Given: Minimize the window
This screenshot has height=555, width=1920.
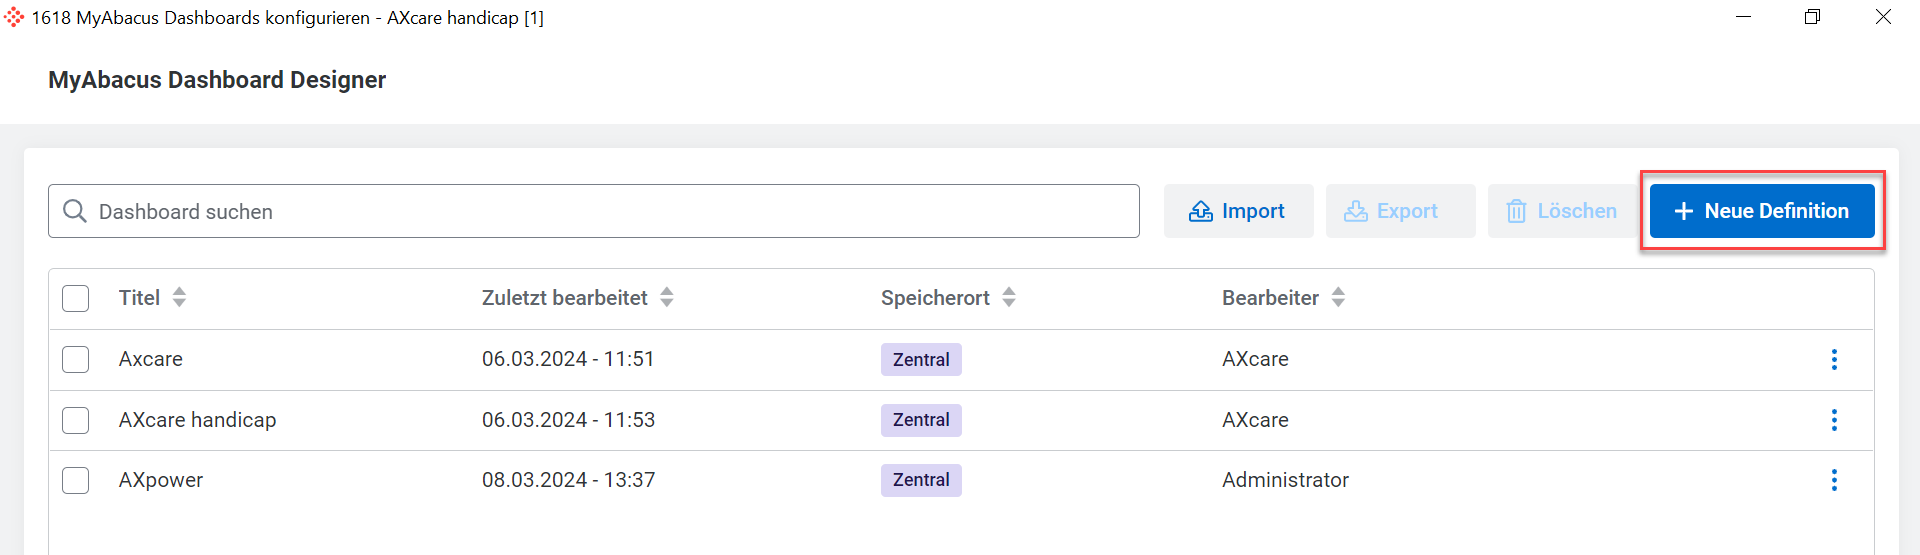Looking at the screenshot, I should tap(1743, 17).
